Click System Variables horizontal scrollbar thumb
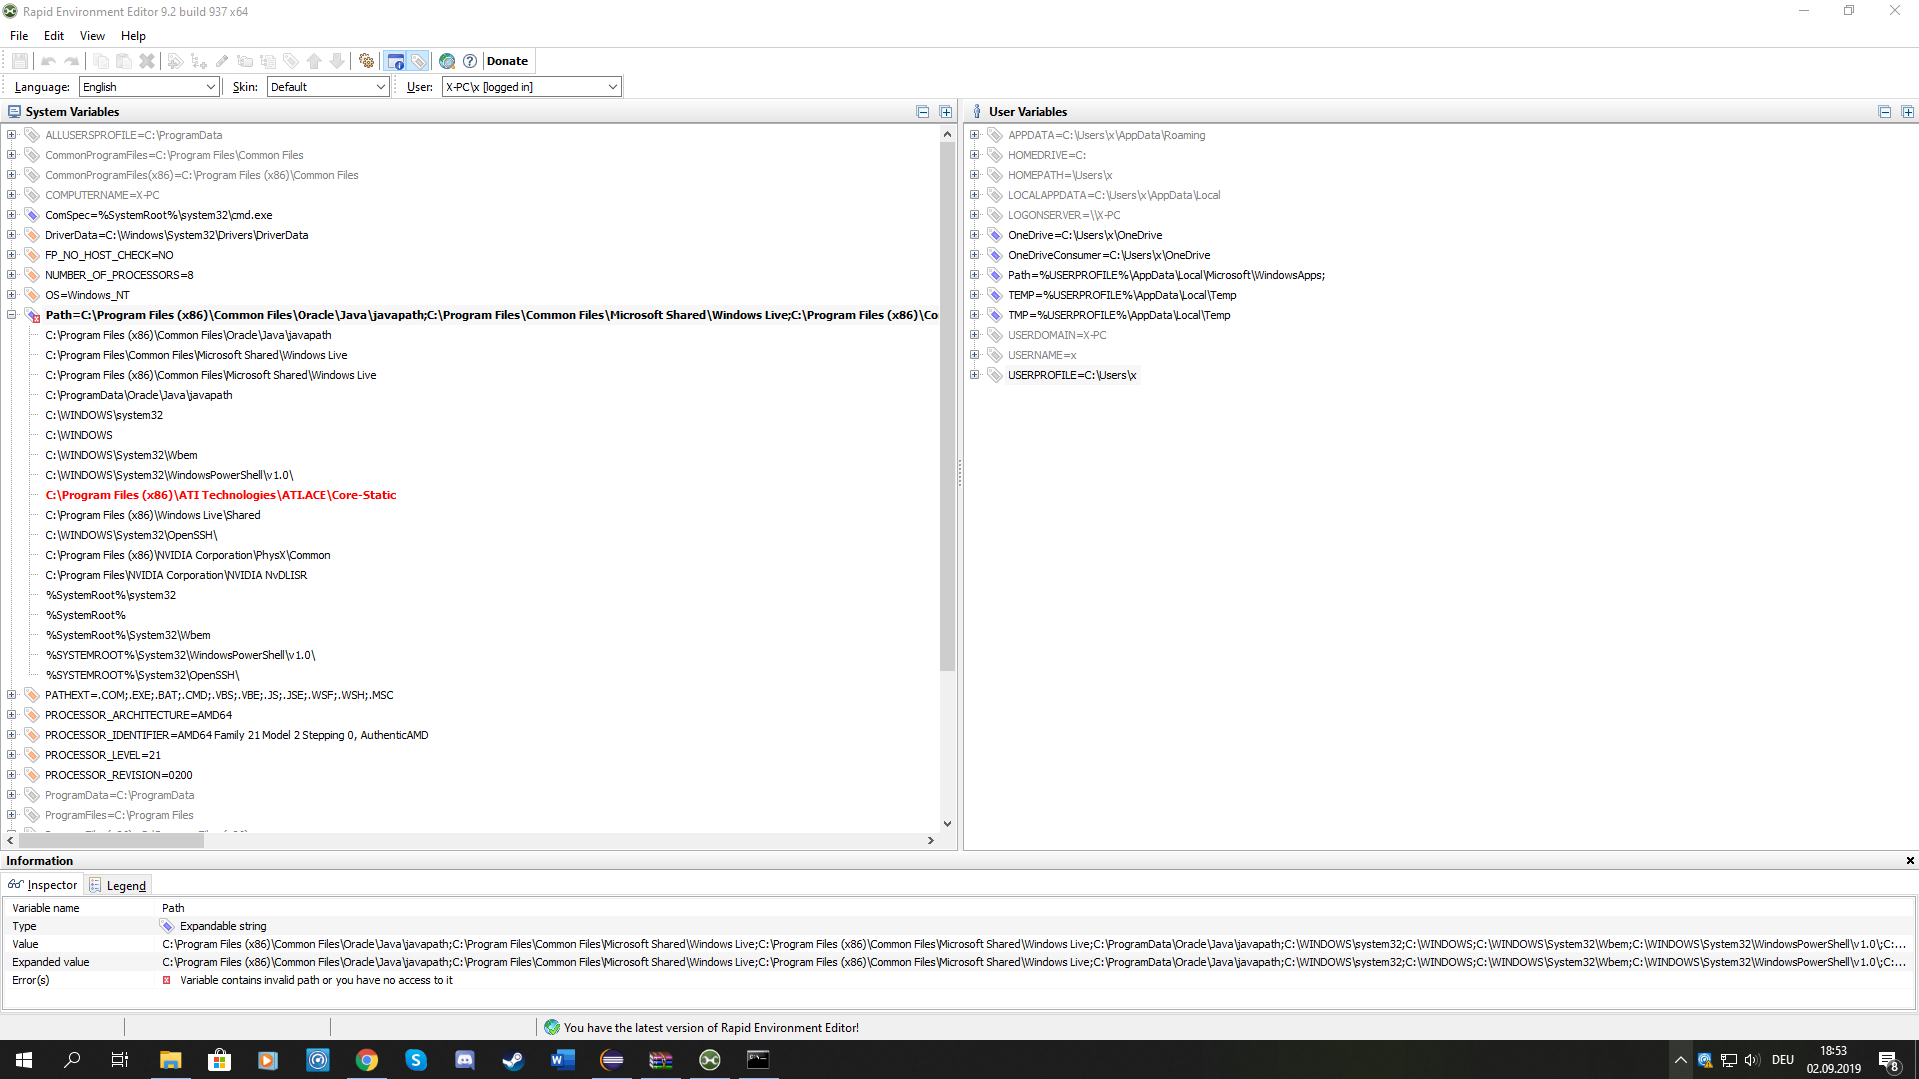Image resolution: width=1919 pixels, height=1079 pixels. click(x=111, y=841)
